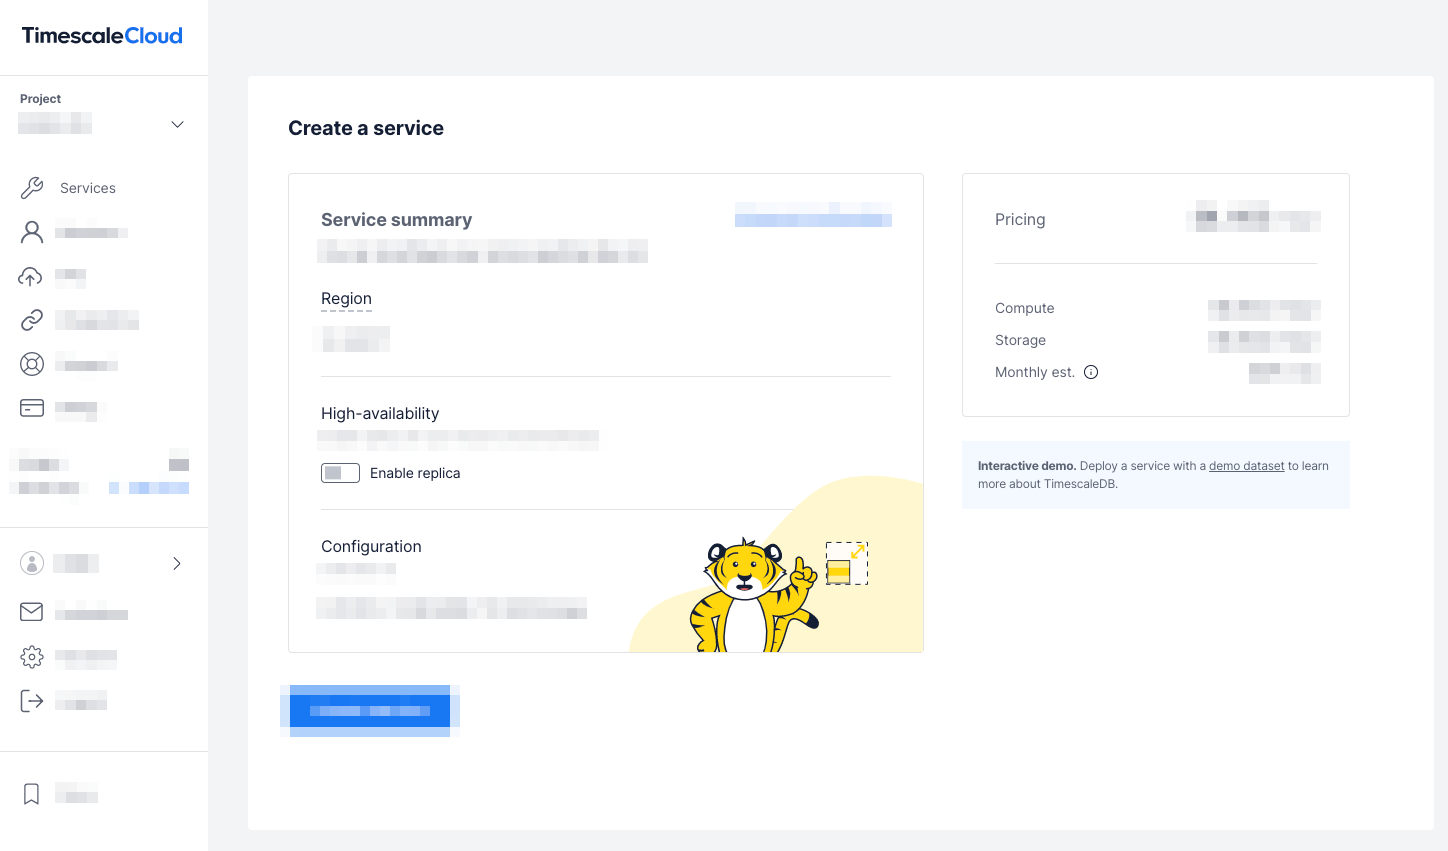Viewport: 1448px width, 851px height.
Task: Click the bookmark icon at sidebar bottom
Action: tap(32, 794)
